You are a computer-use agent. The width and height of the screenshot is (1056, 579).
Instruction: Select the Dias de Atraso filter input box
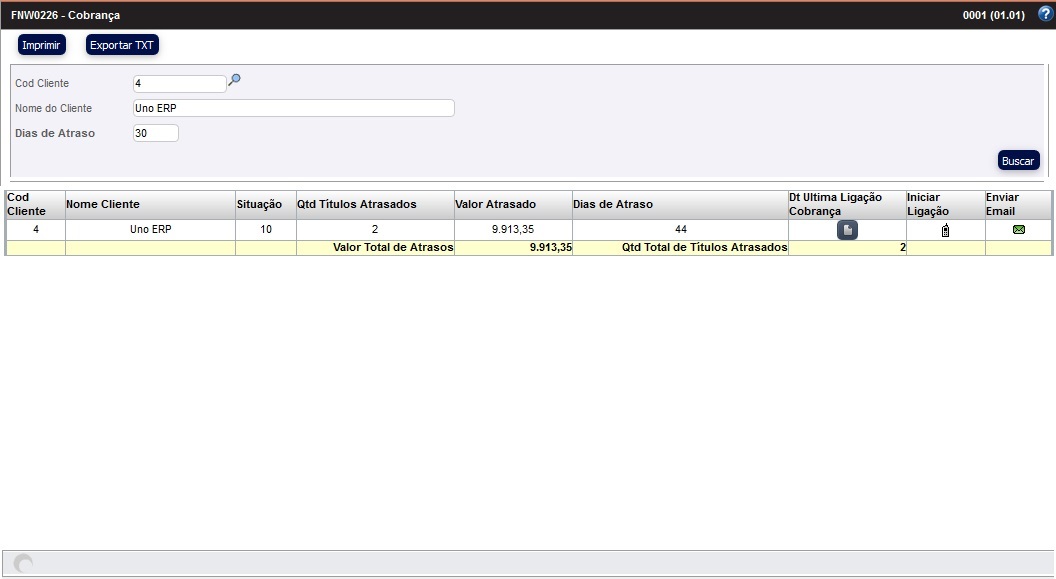pos(155,133)
